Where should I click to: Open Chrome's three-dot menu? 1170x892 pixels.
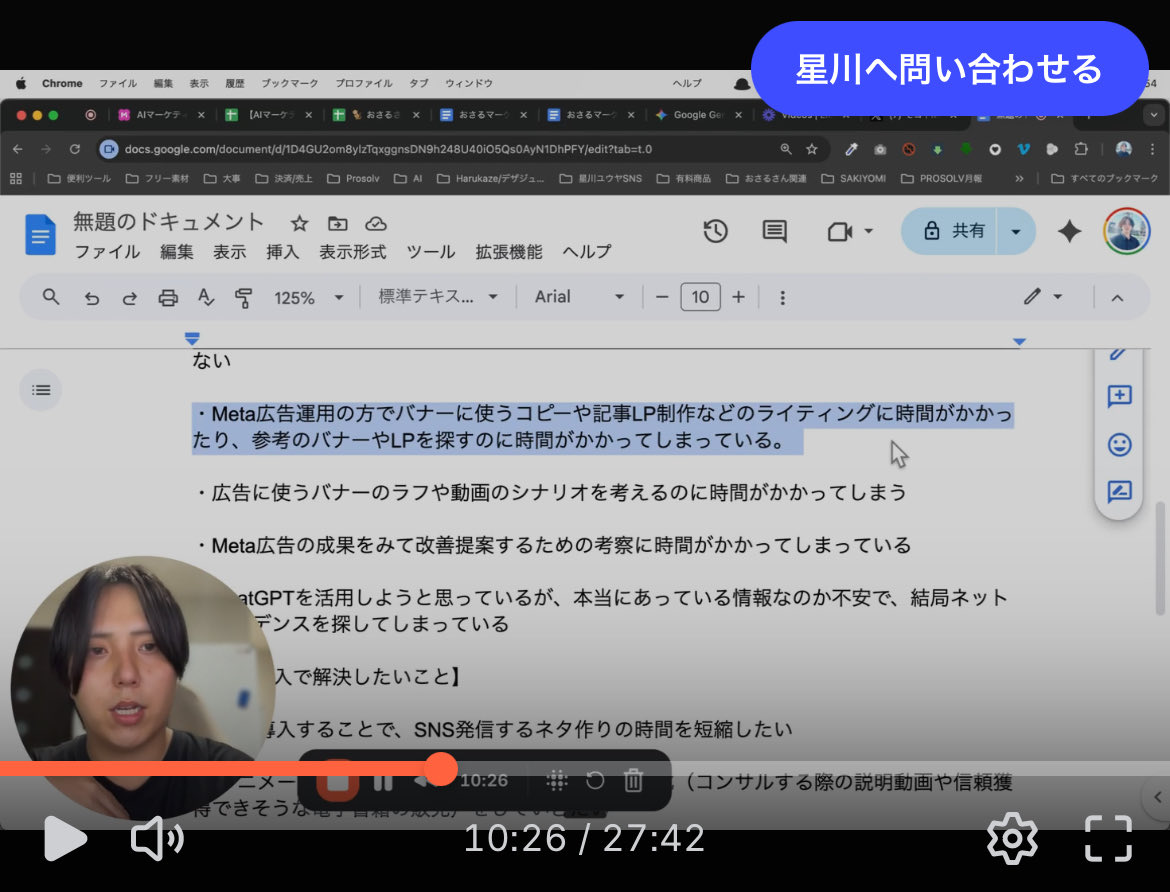1152,149
